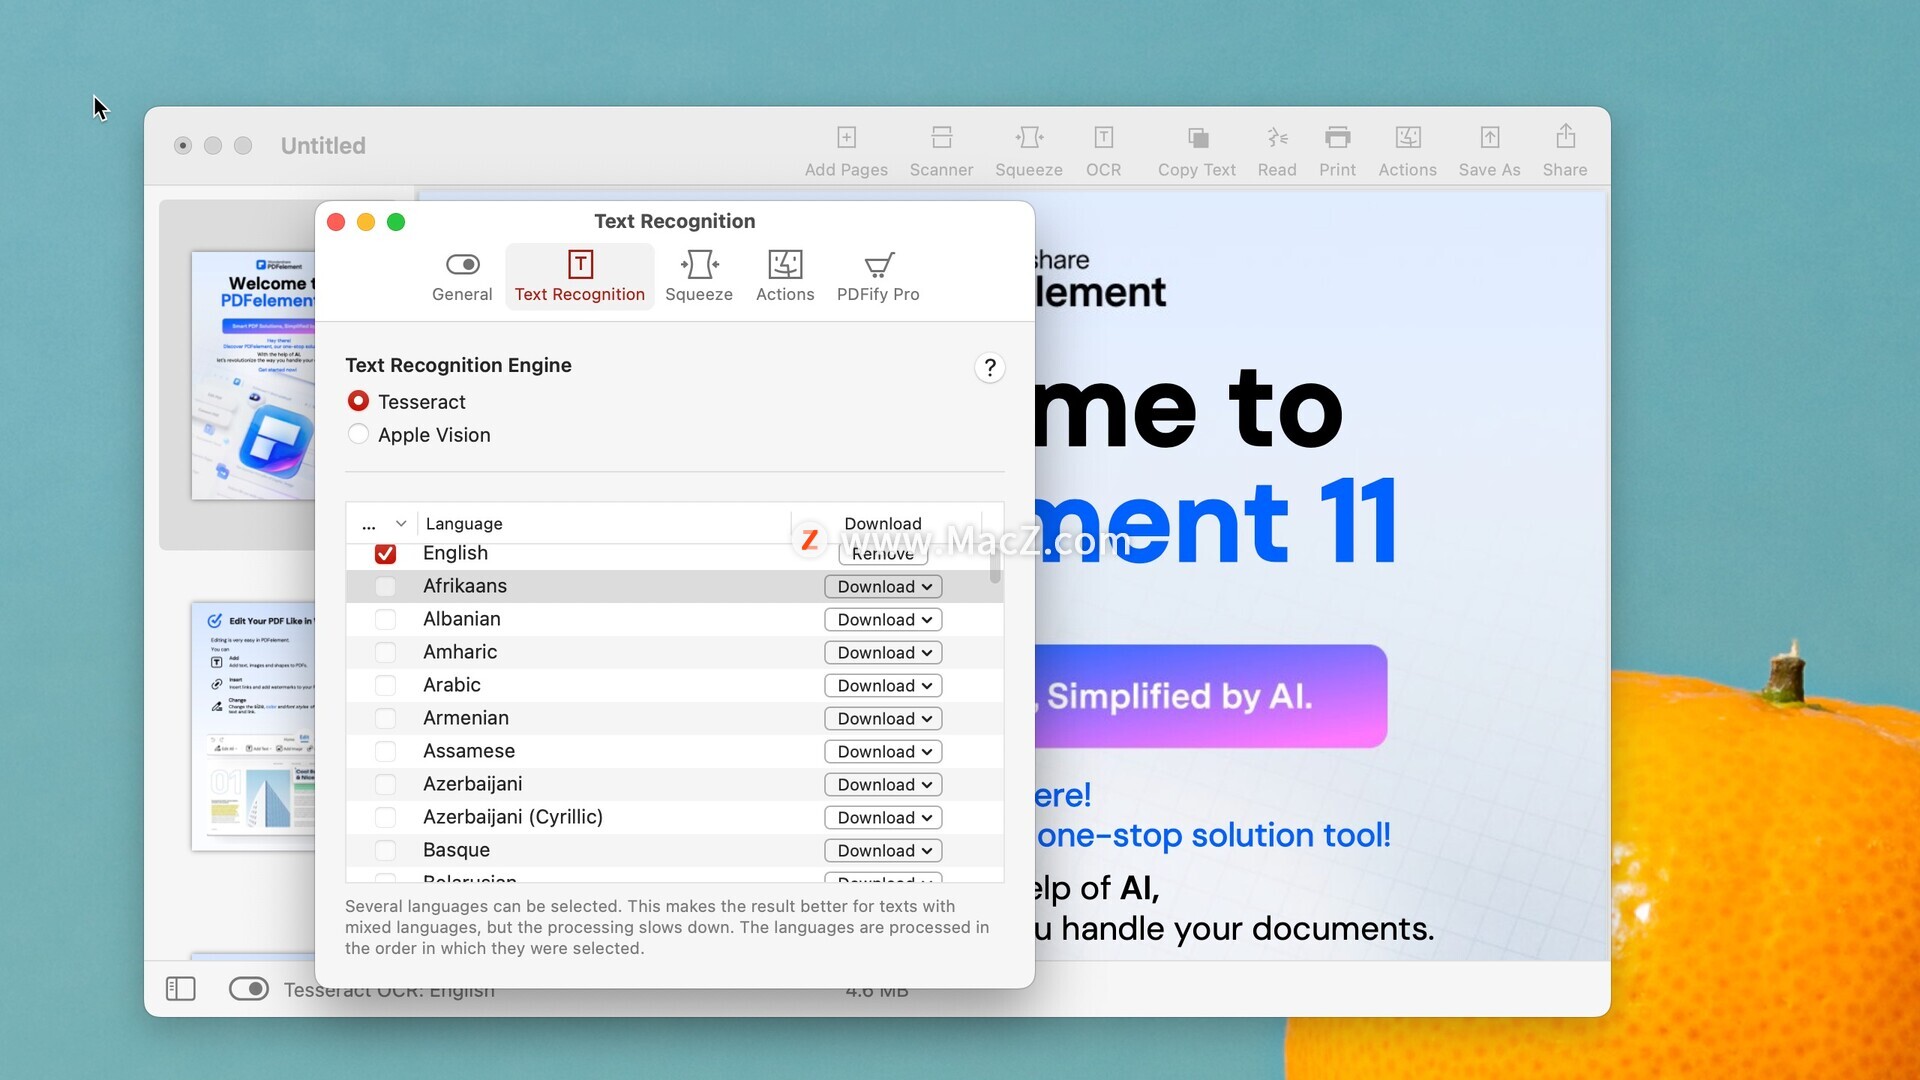Open the Download dropdown for Armenian
The width and height of the screenshot is (1920, 1080).
[883, 718]
